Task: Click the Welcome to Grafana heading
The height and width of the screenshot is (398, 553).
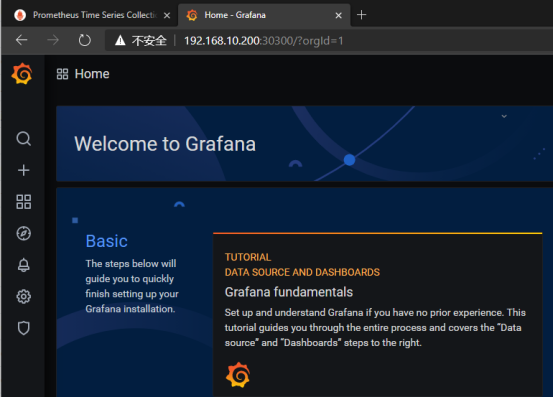Action: coord(165,144)
